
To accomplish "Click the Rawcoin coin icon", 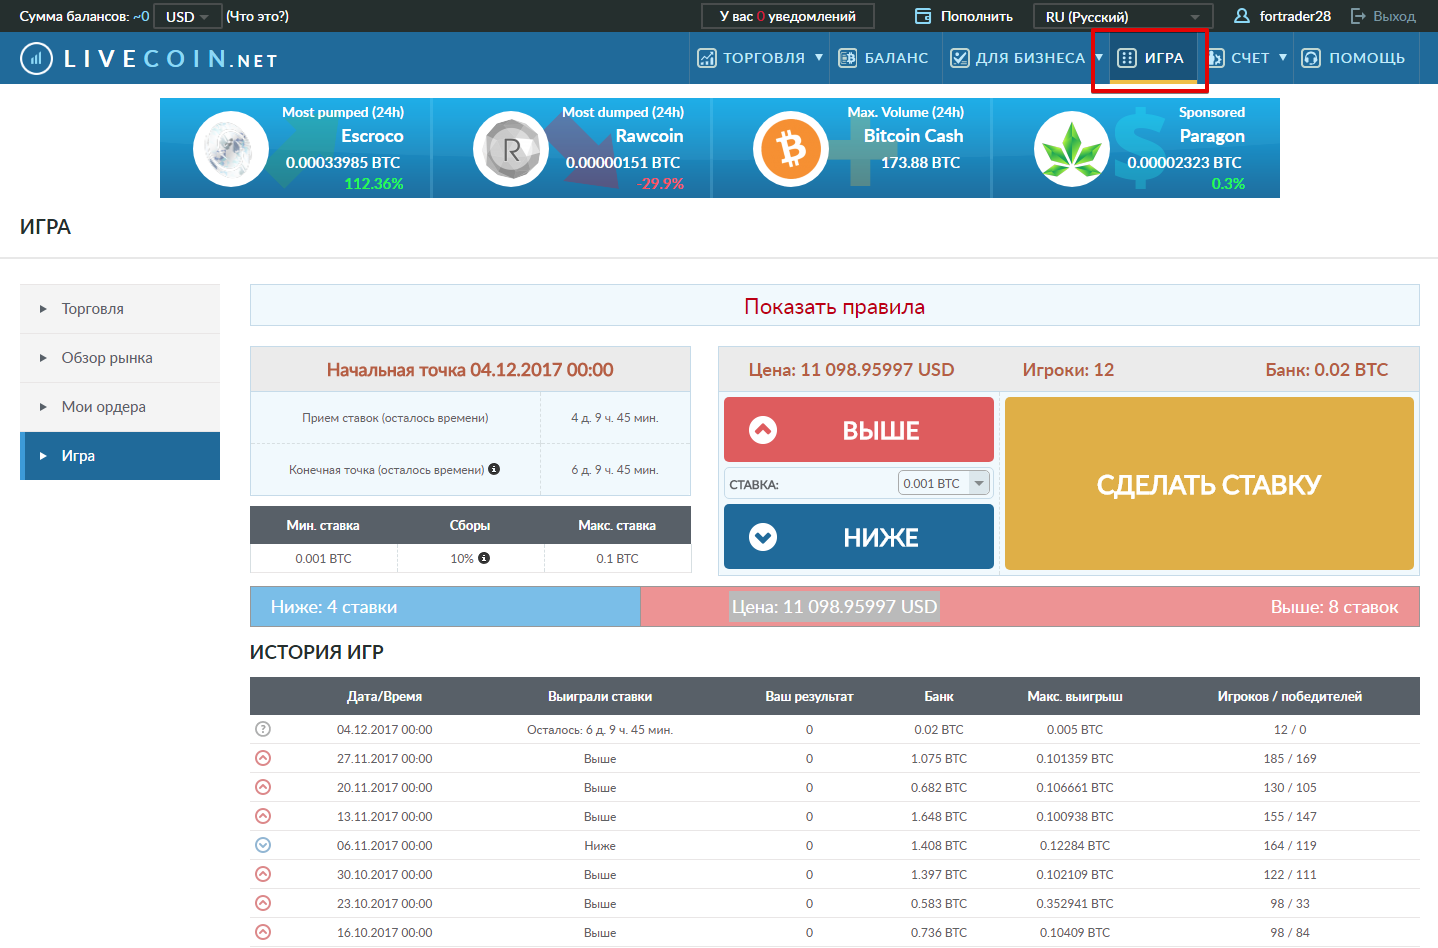I will [511, 149].
